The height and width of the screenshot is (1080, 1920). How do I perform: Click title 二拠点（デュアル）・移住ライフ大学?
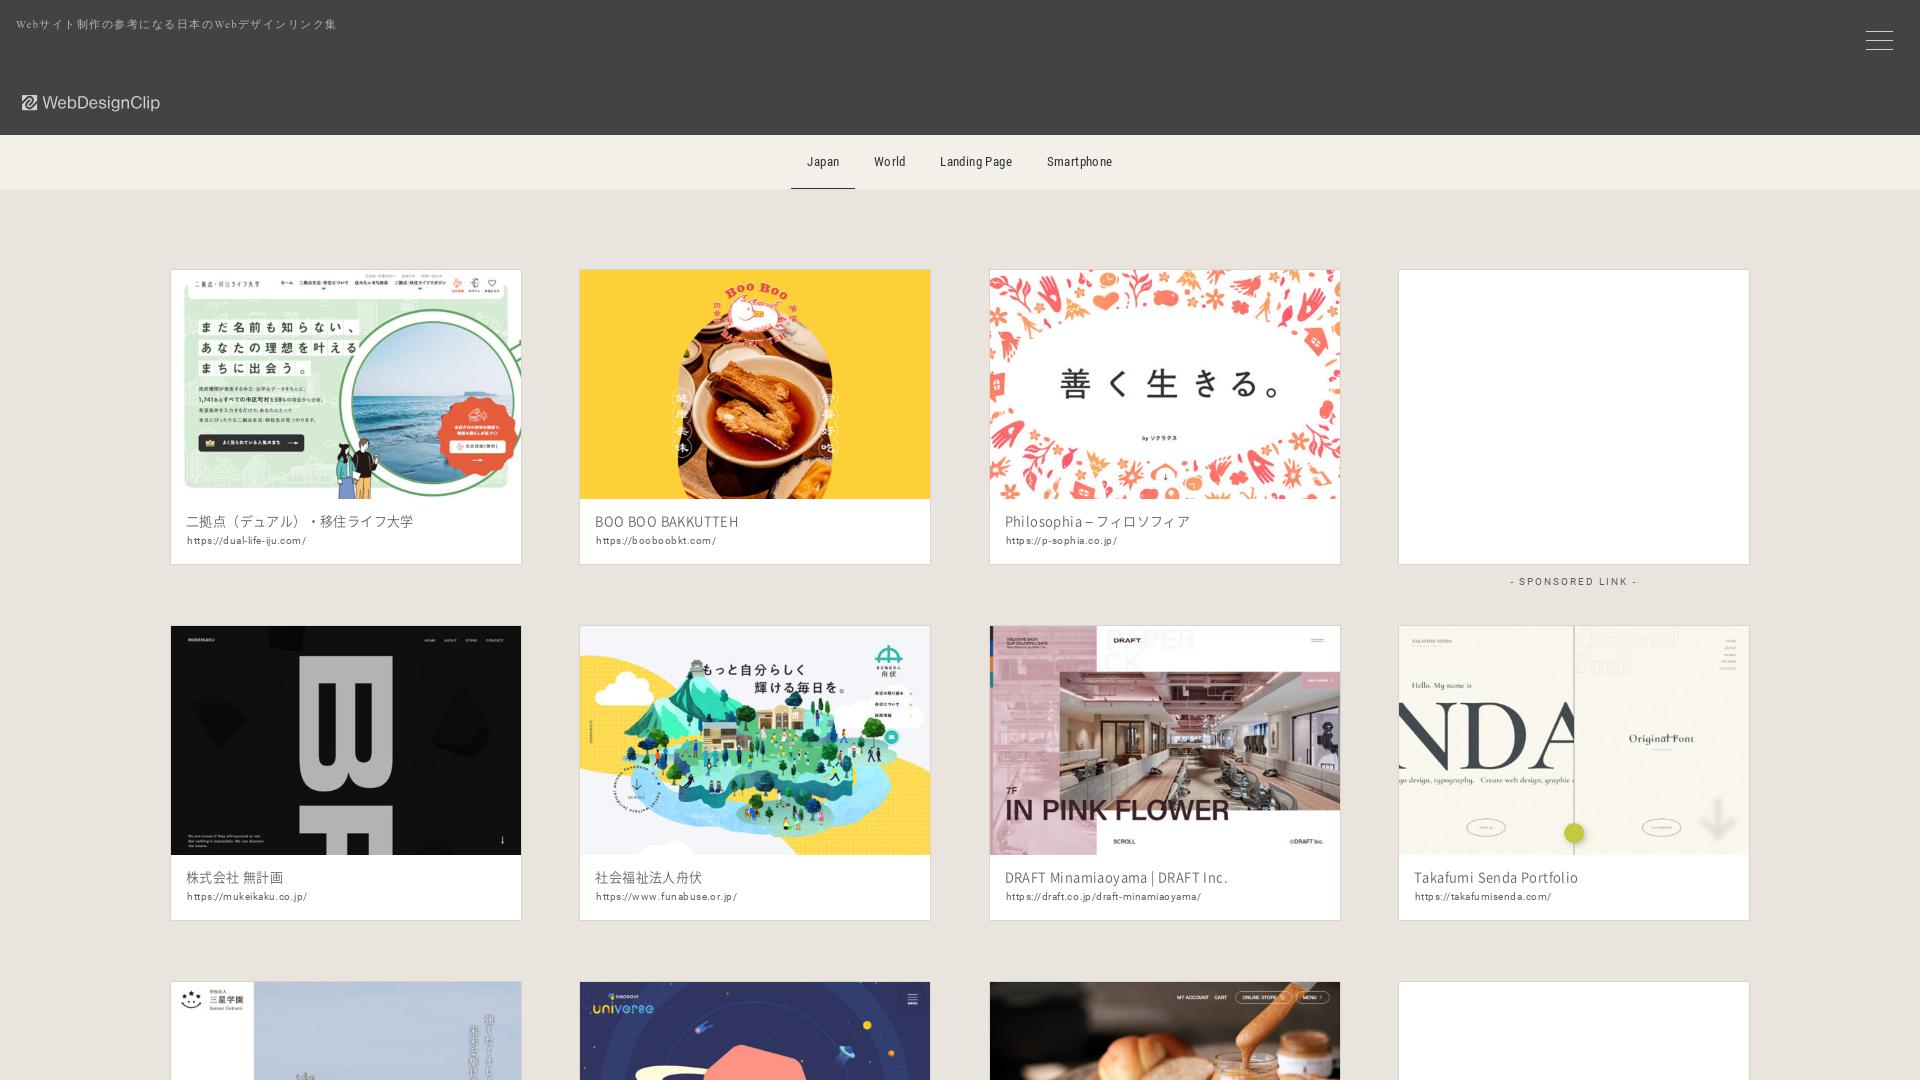pos(300,521)
